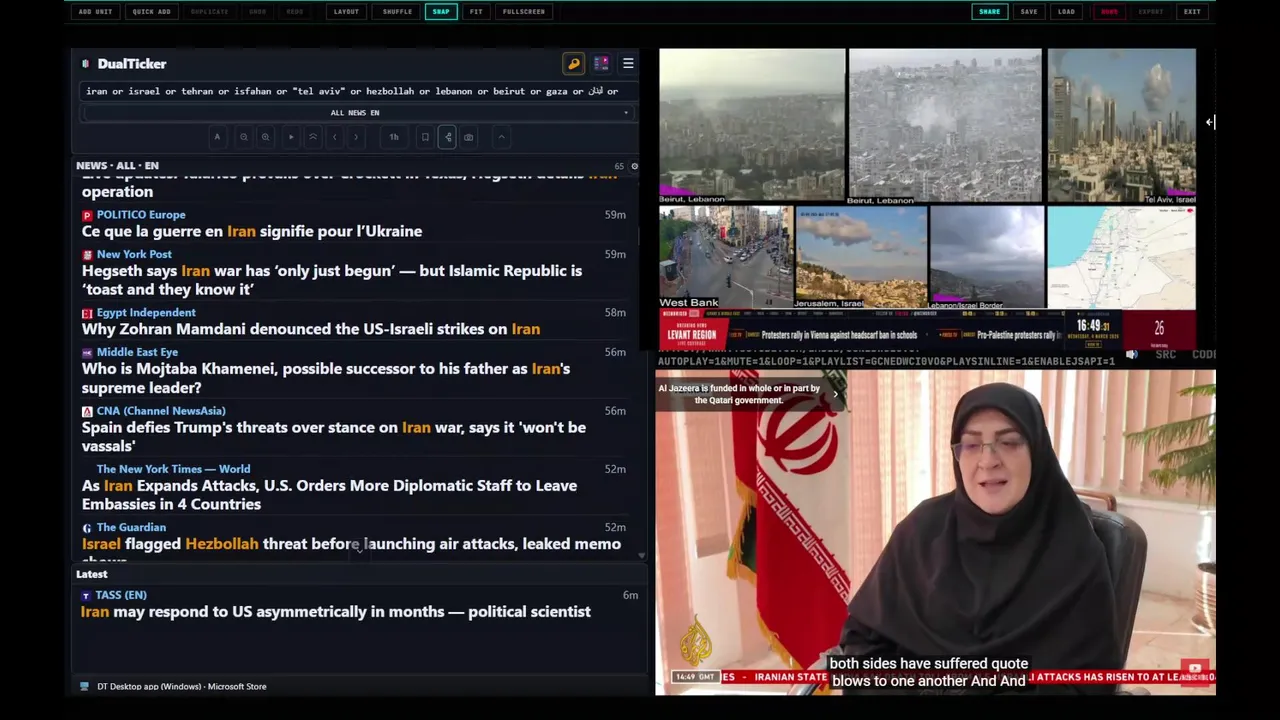Click the font size 'A' toolbar icon
The height and width of the screenshot is (720, 1280).
click(x=217, y=137)
